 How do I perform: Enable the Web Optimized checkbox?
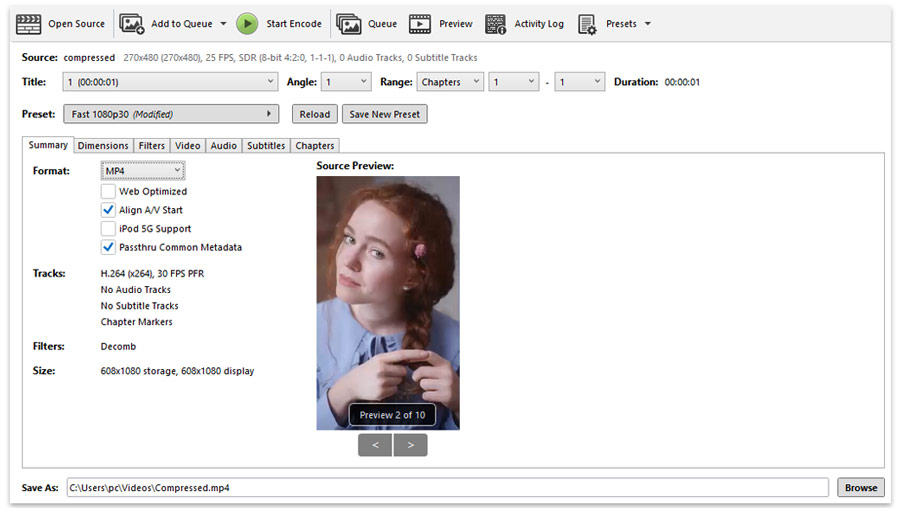tap(108, 191)
